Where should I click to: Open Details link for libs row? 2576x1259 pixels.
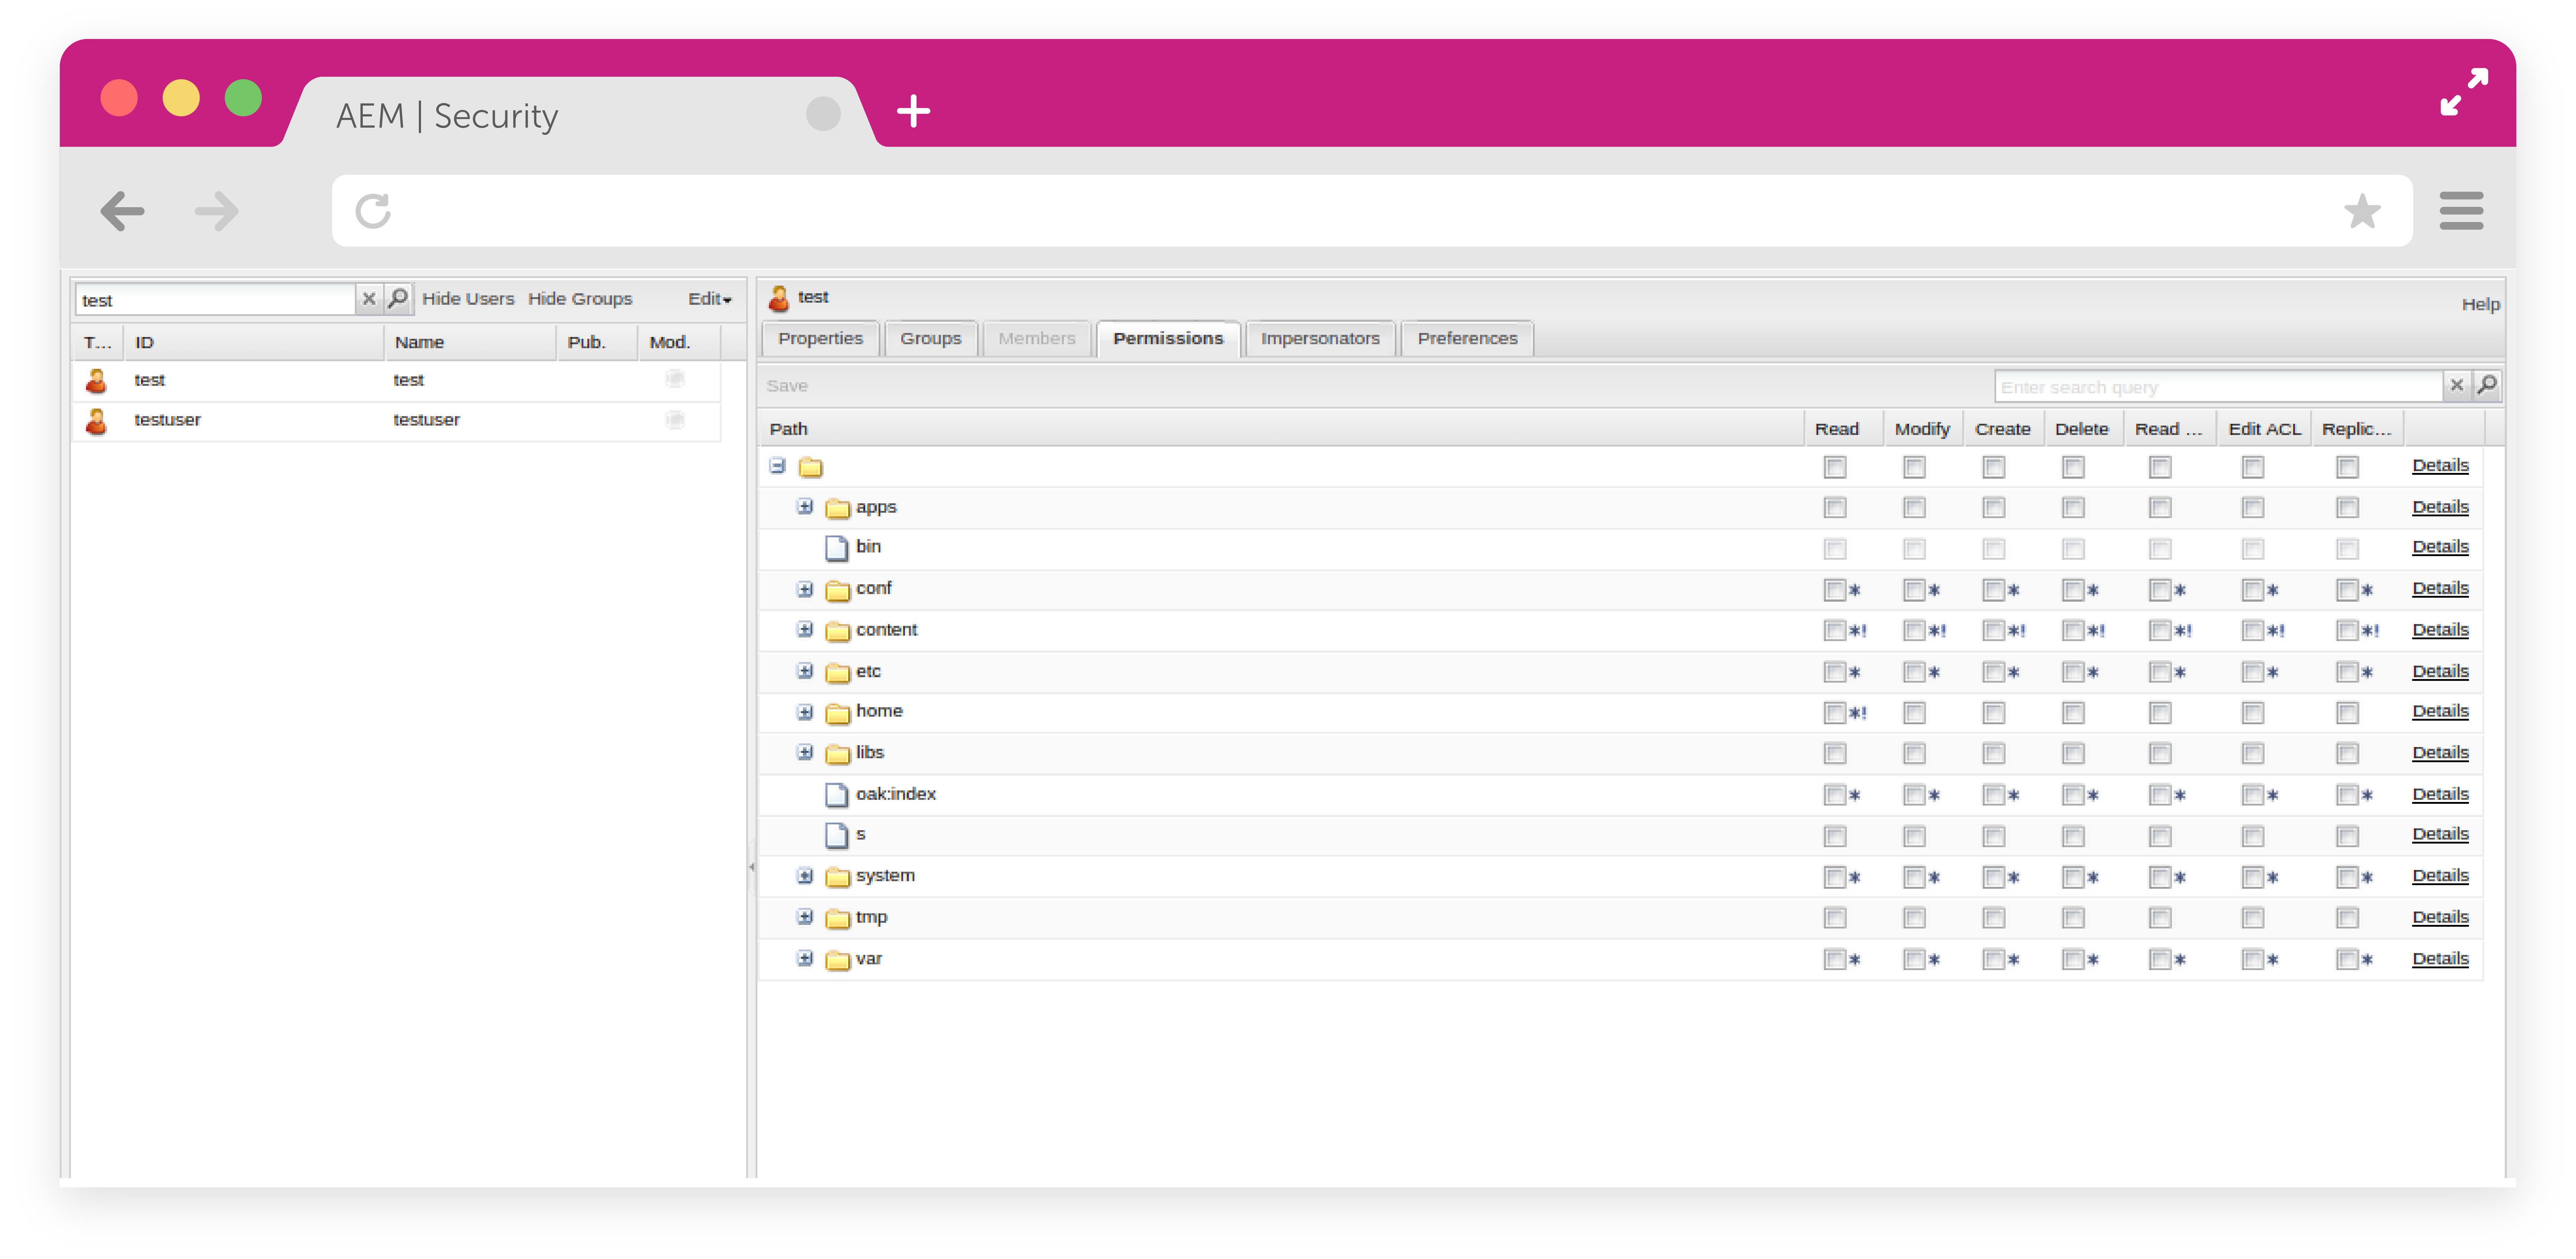[2440, 753]
